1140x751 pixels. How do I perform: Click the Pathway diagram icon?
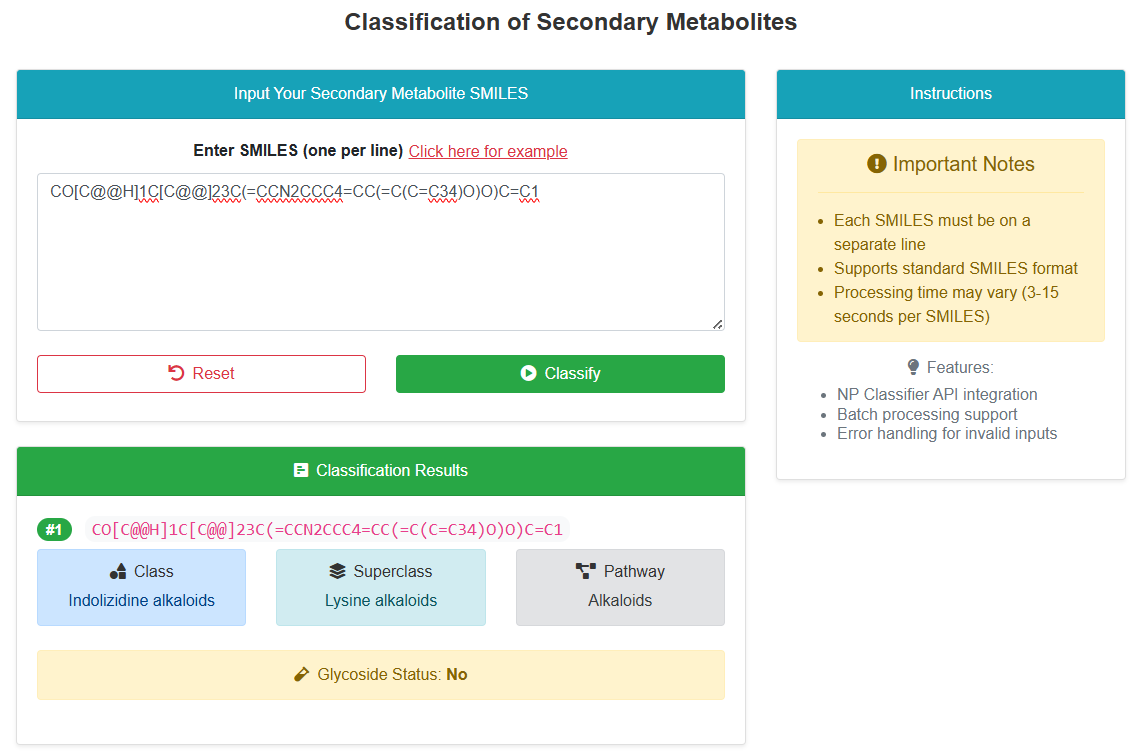click(x=585, y=571)
